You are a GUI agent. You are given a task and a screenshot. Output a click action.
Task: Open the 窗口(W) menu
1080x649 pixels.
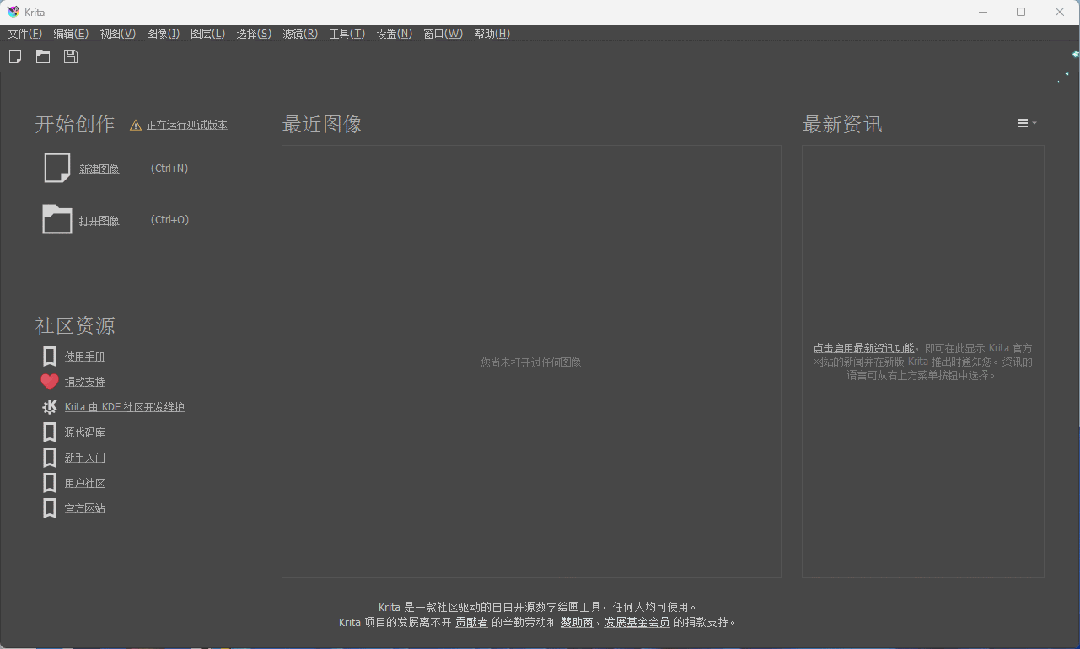click(x=443, y=34)
